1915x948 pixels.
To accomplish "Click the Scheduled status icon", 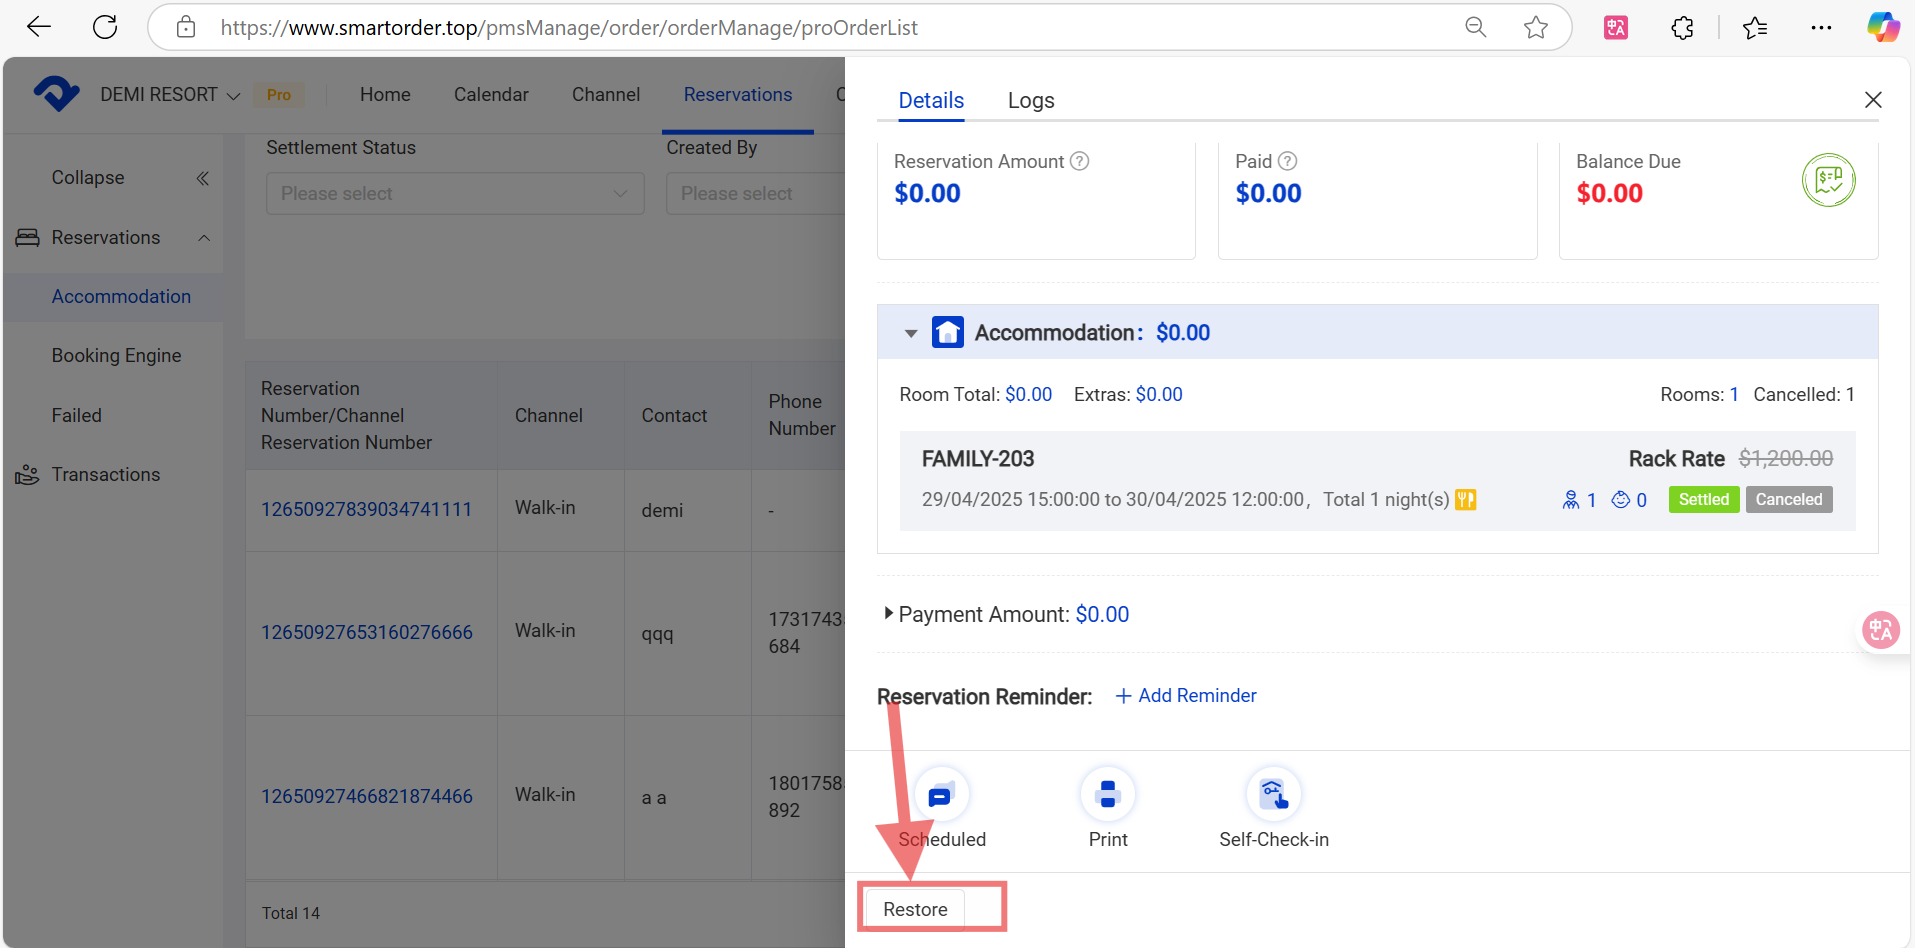I will [x=941, y=795].
